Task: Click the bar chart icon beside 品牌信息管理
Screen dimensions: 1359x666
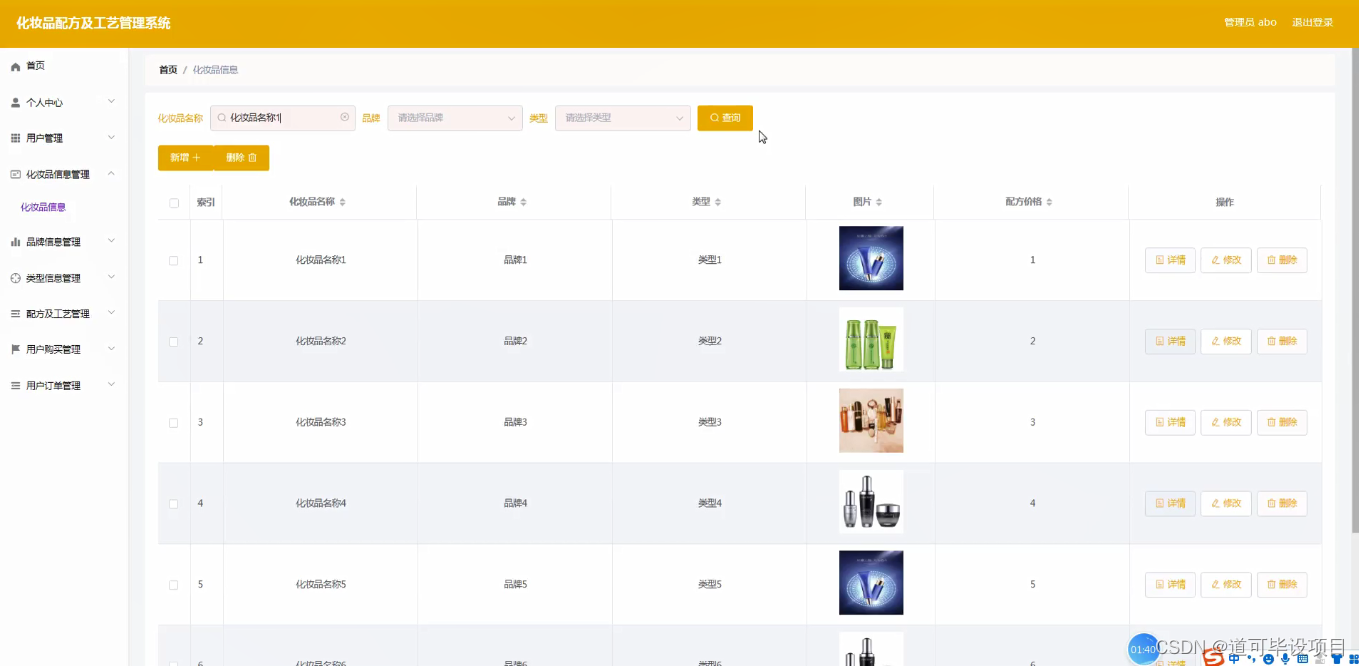Action: pos(15,242)
